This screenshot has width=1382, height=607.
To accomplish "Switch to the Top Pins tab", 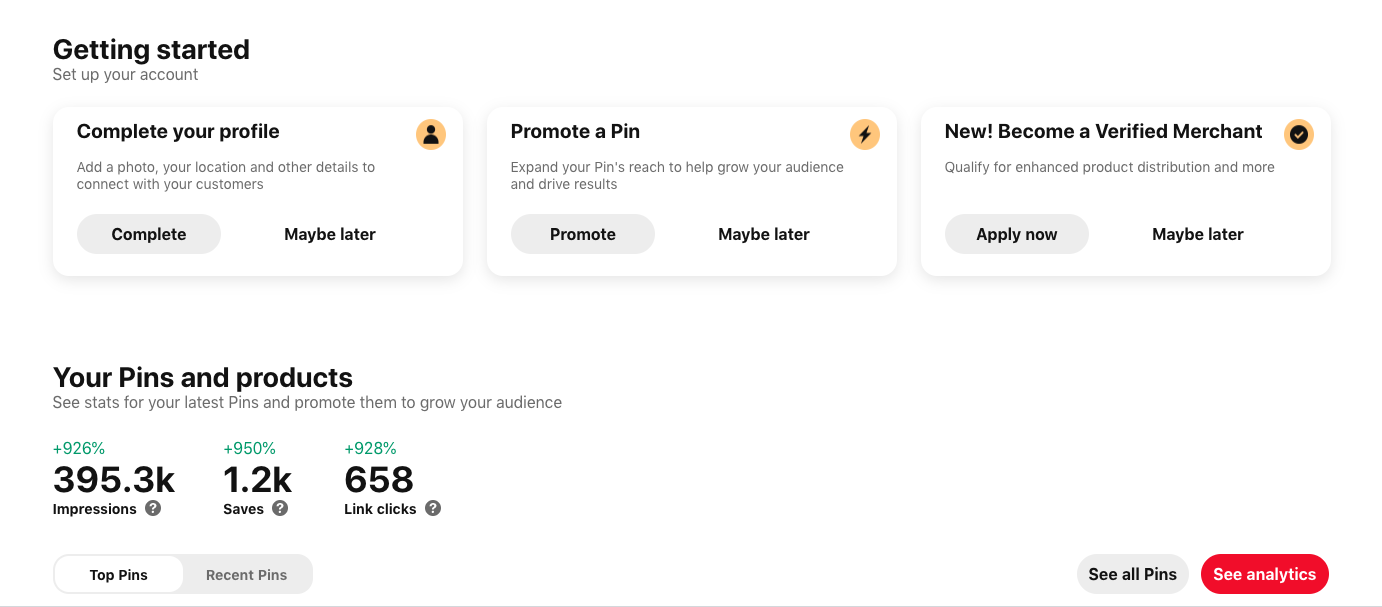I will (119, 575).
